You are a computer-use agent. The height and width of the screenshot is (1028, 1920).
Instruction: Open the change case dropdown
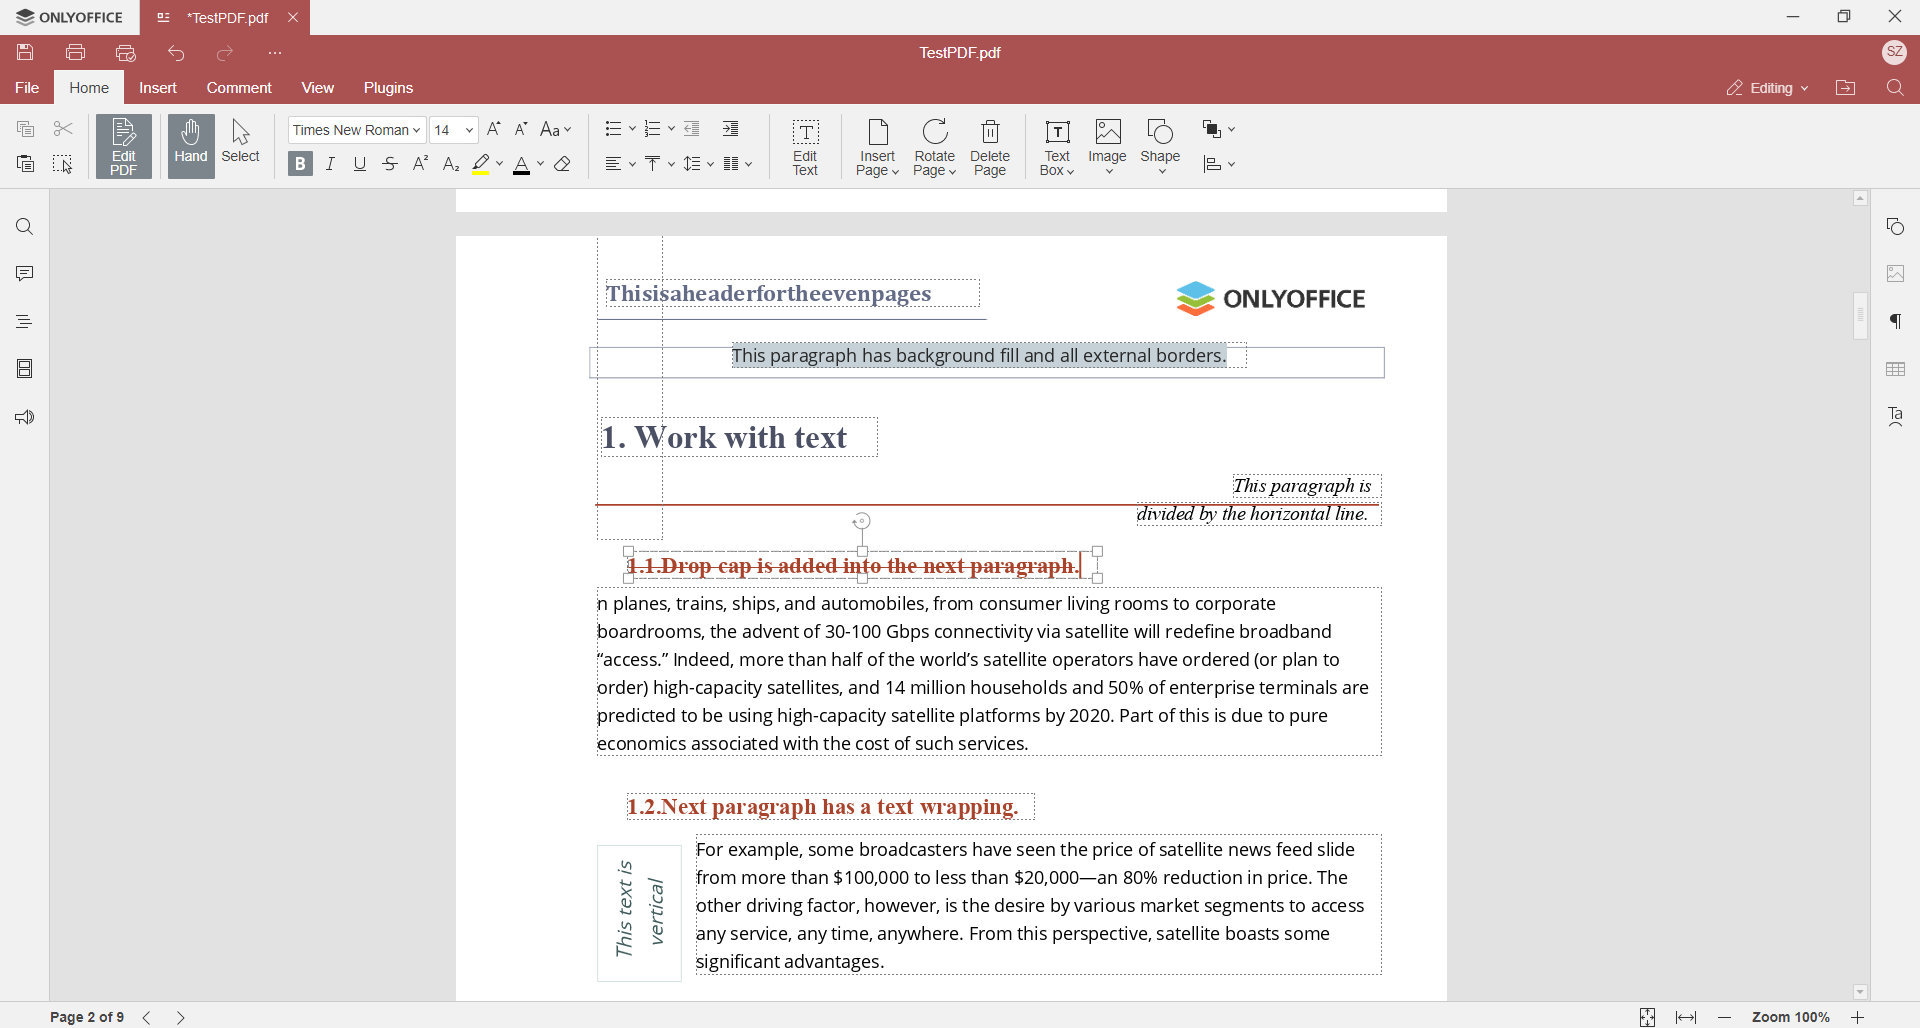click(555, 129)
